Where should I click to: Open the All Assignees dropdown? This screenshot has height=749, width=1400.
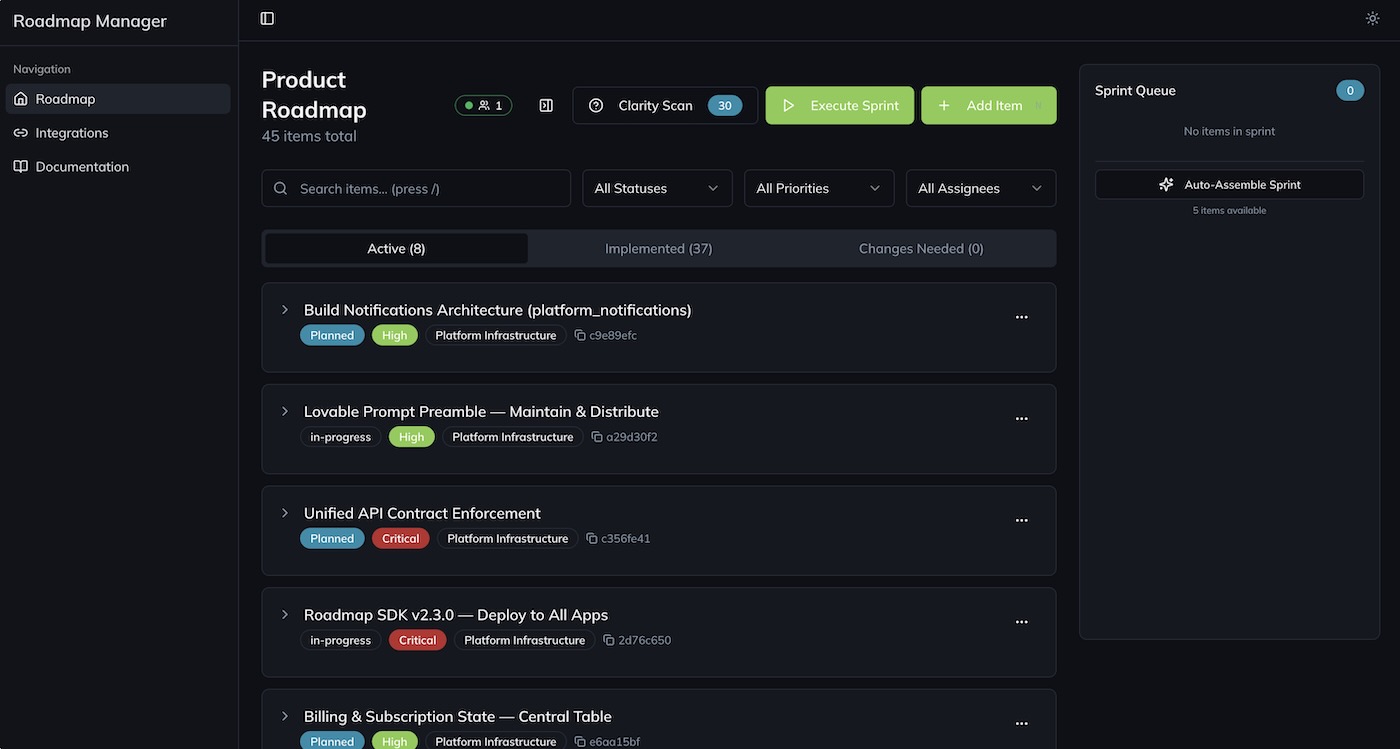click(x=981, y=188)
